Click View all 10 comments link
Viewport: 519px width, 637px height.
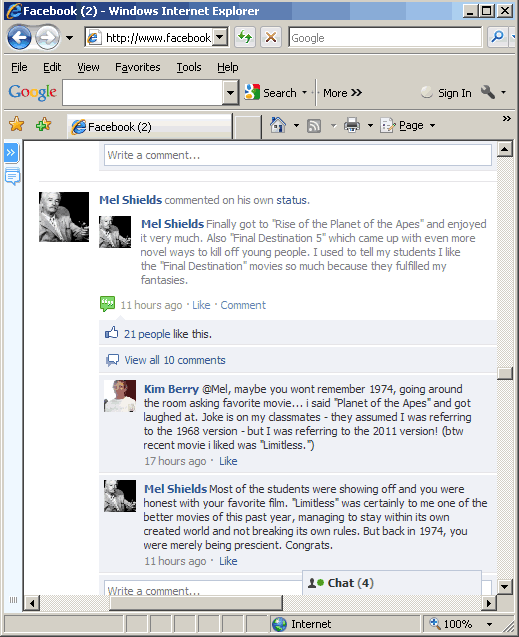[175, 360]
